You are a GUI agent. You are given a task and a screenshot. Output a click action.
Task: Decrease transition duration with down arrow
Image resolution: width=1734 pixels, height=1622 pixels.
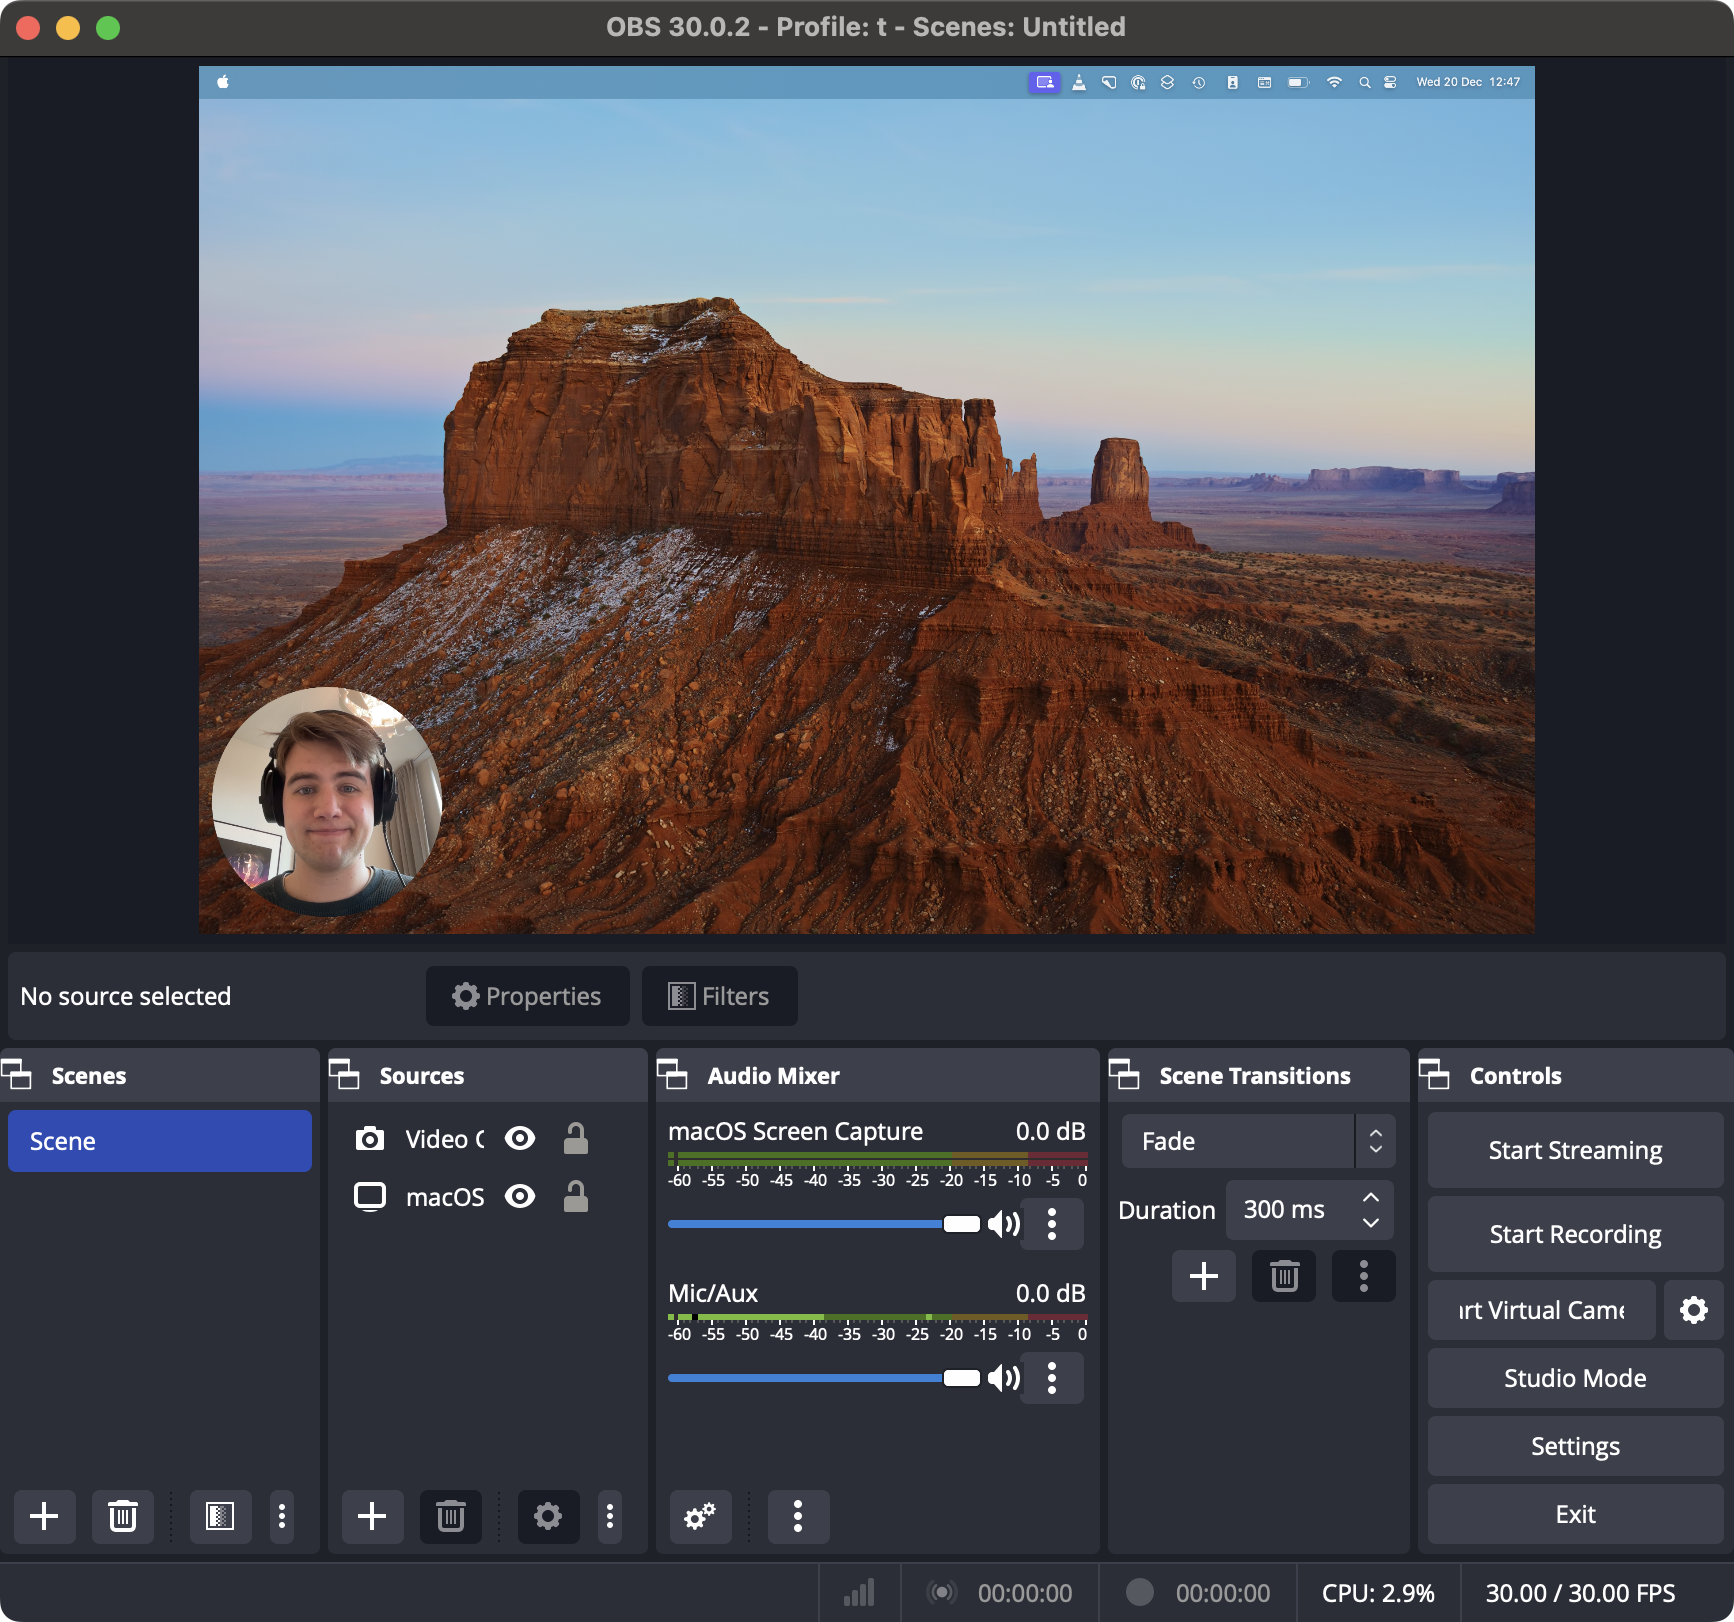pos(1371,1223)
